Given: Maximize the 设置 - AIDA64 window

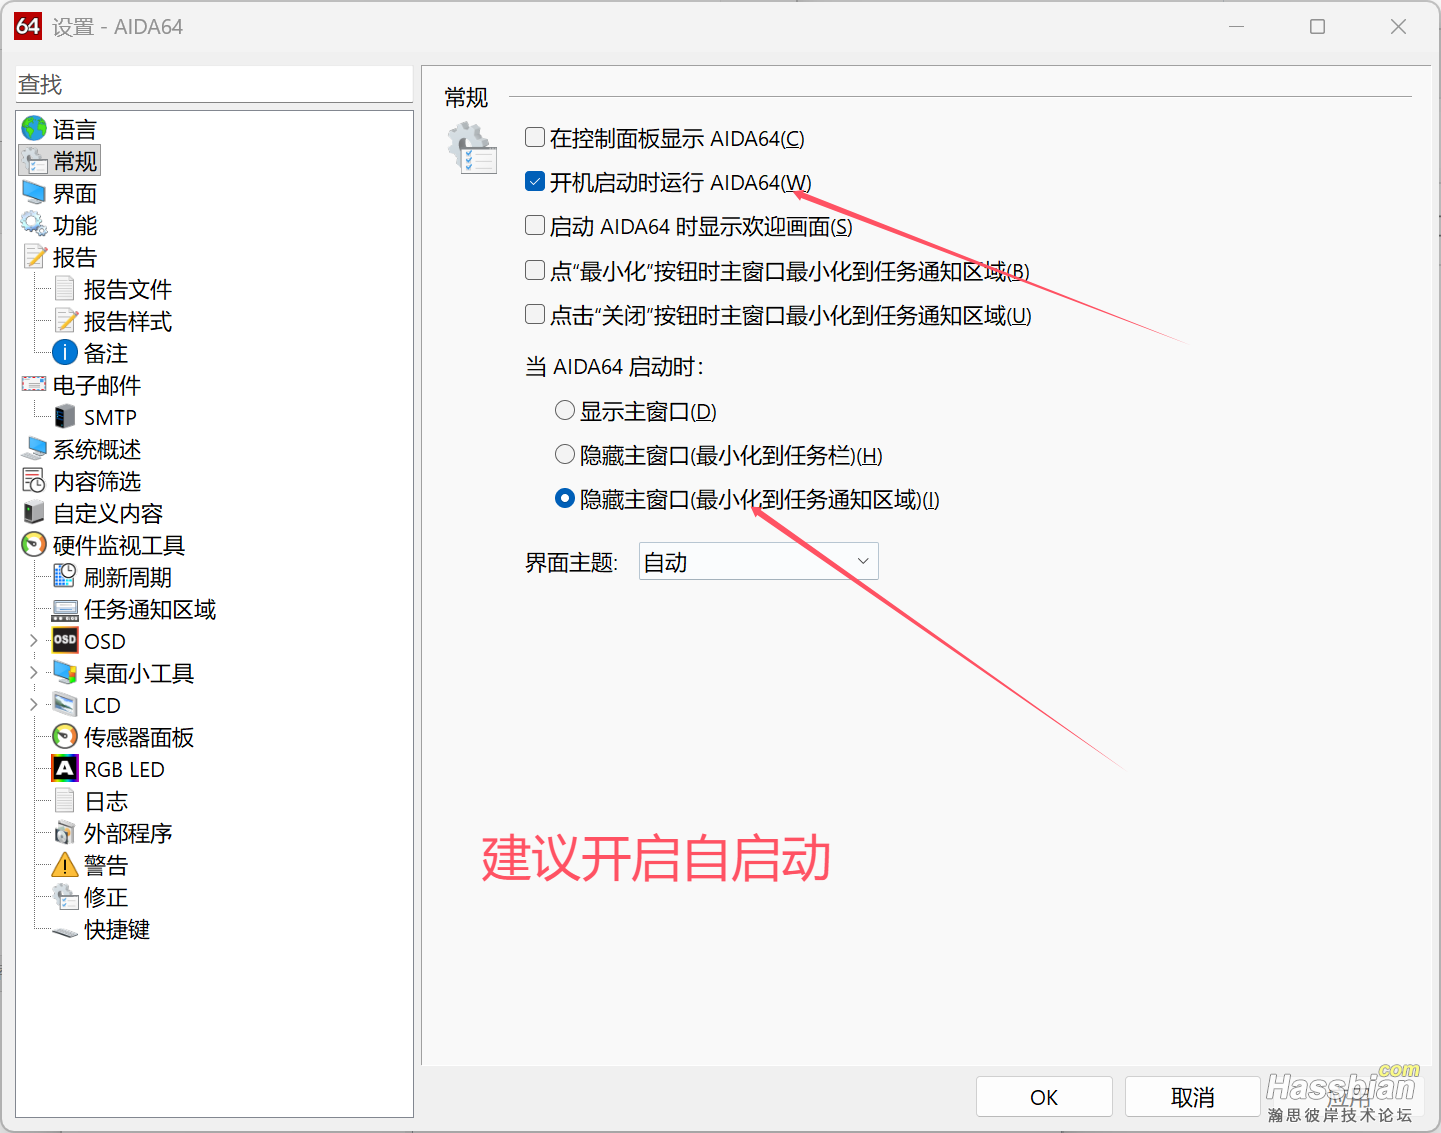Looking at the screenshot, I should 1317,26.
